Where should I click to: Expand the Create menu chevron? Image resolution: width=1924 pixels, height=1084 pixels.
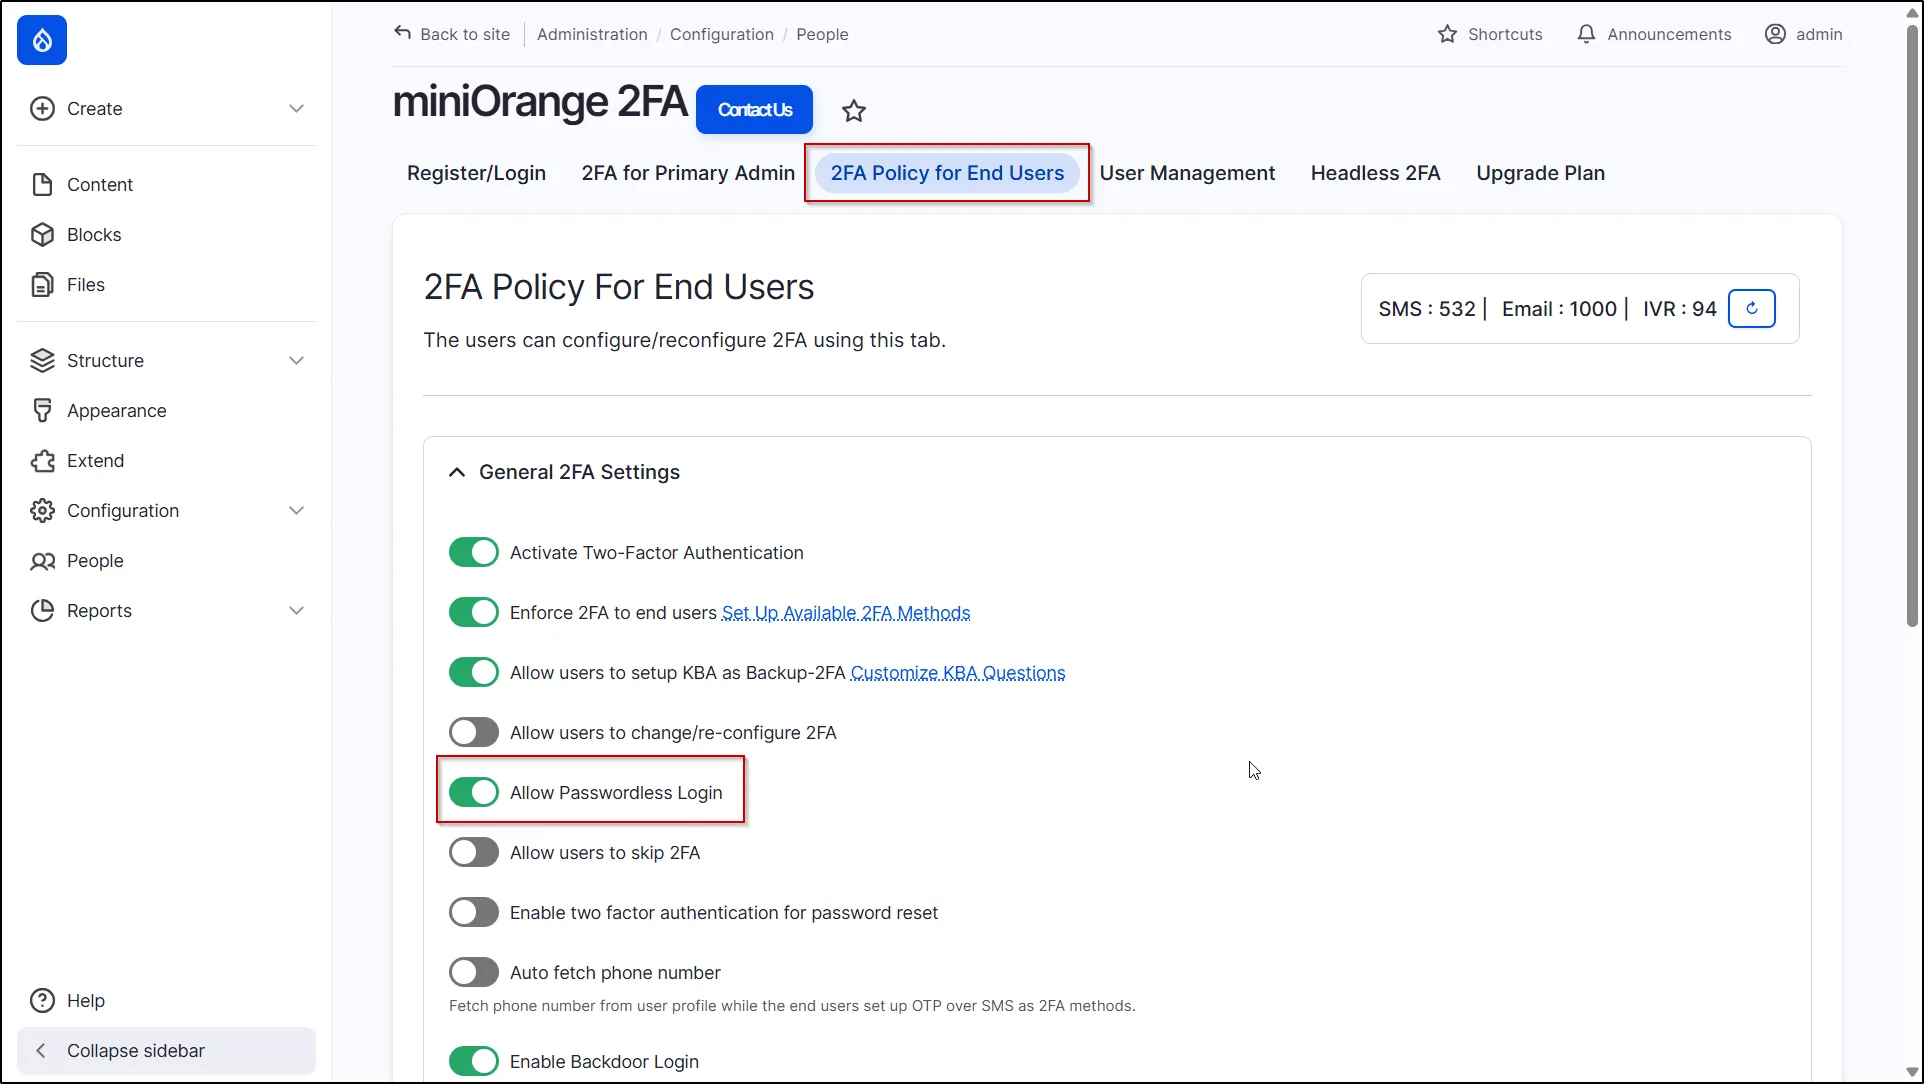click(x=296, y=108)
